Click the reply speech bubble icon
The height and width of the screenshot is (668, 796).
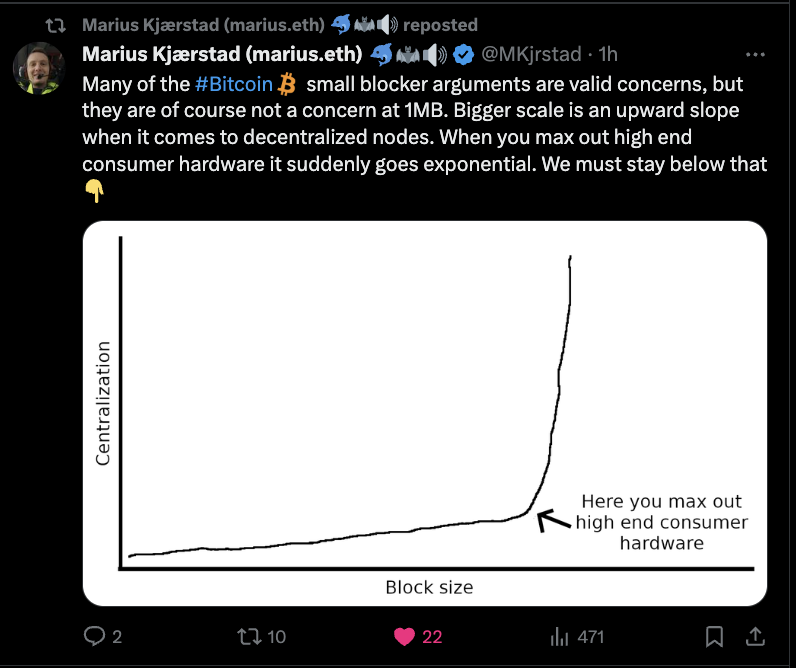pyautogui.click(x=95, y=636)
